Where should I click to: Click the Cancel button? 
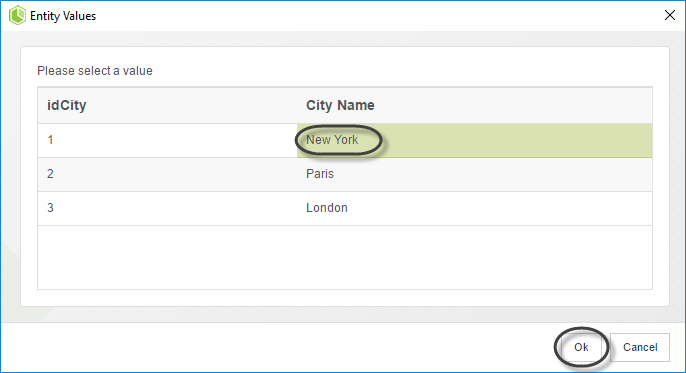(x=640, y=347)
